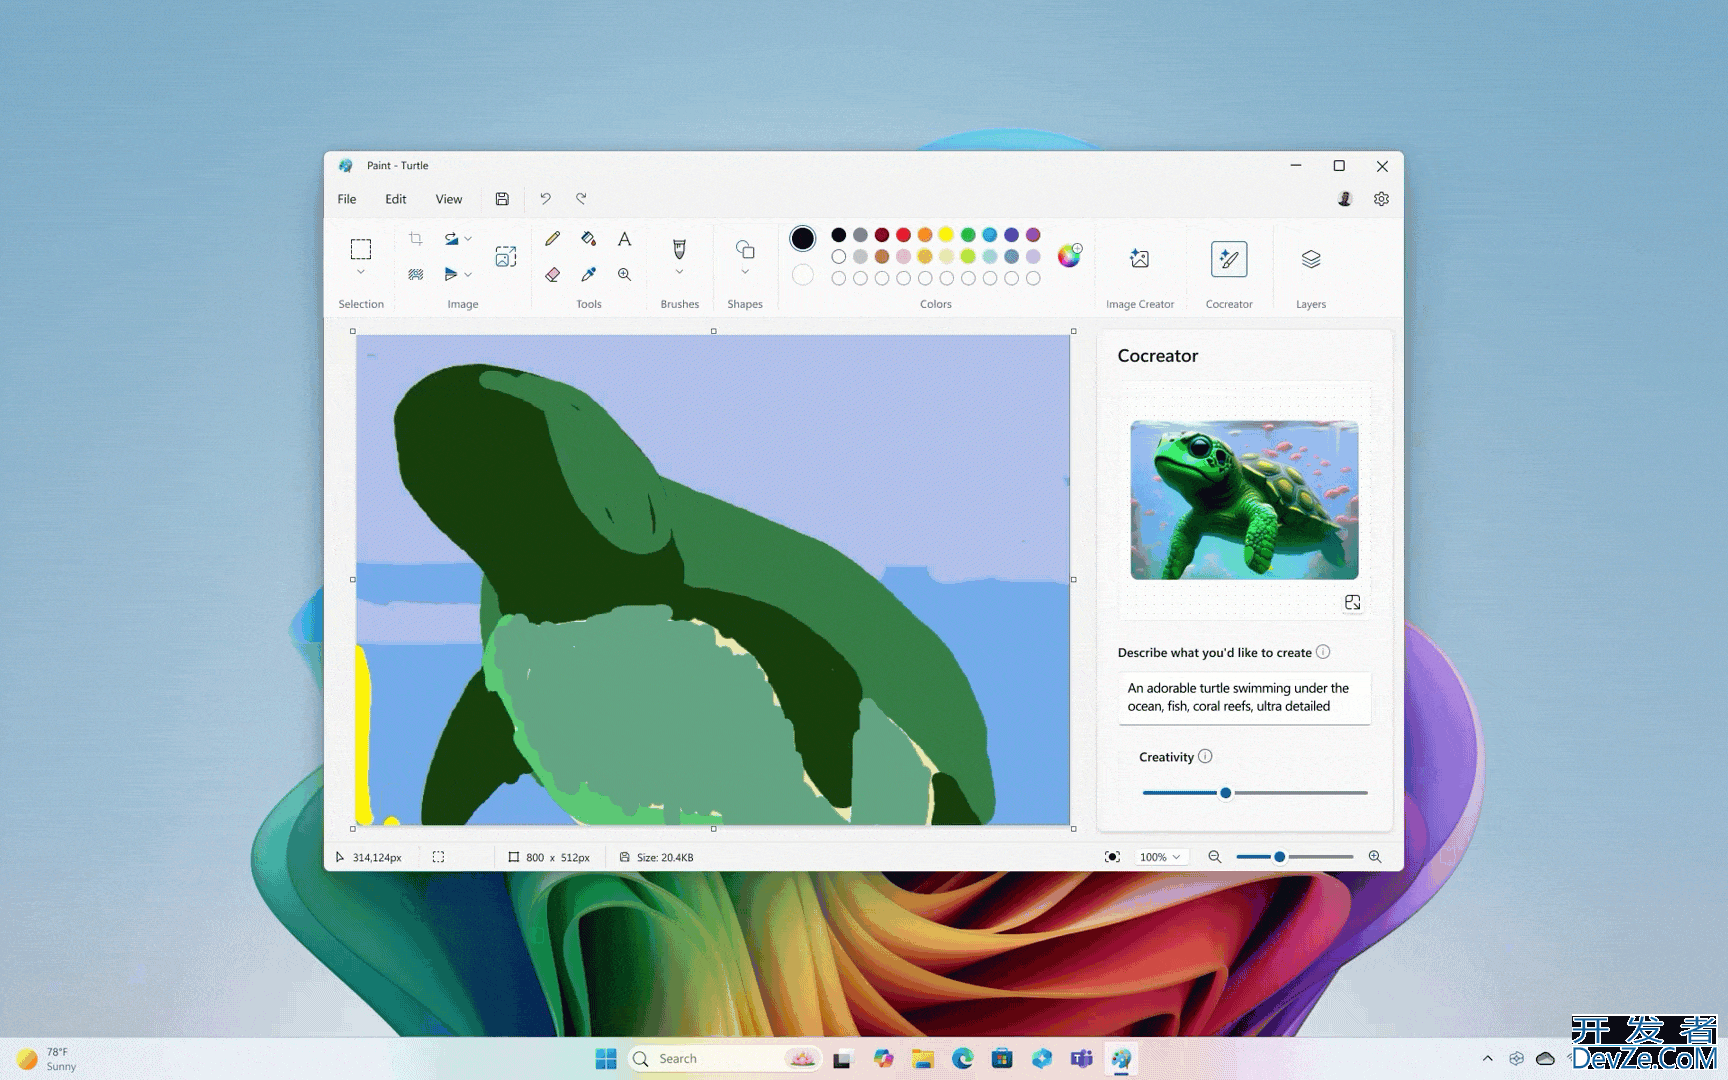
Task: Click the Background removal icon
Action: pos(416,274)
